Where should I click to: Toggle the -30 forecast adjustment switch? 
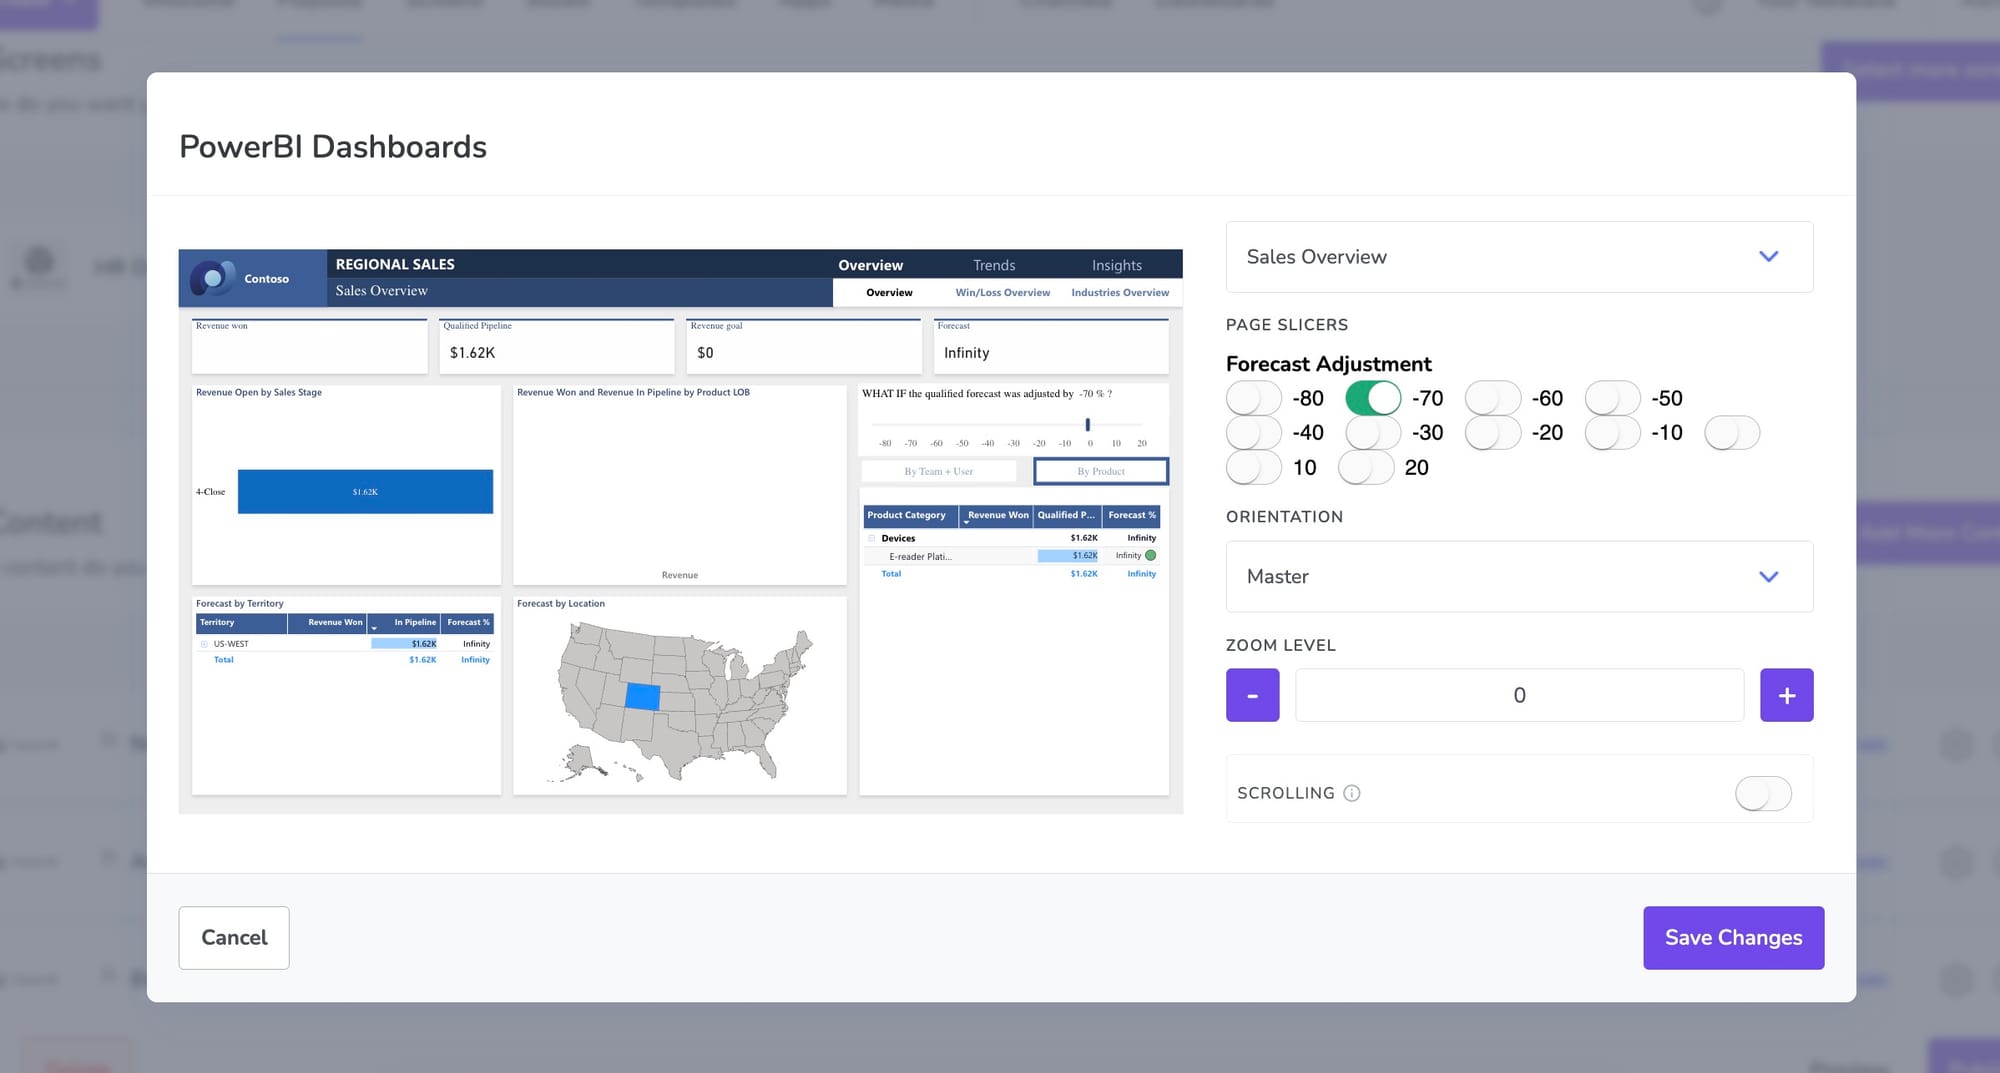pos(1373,433)
